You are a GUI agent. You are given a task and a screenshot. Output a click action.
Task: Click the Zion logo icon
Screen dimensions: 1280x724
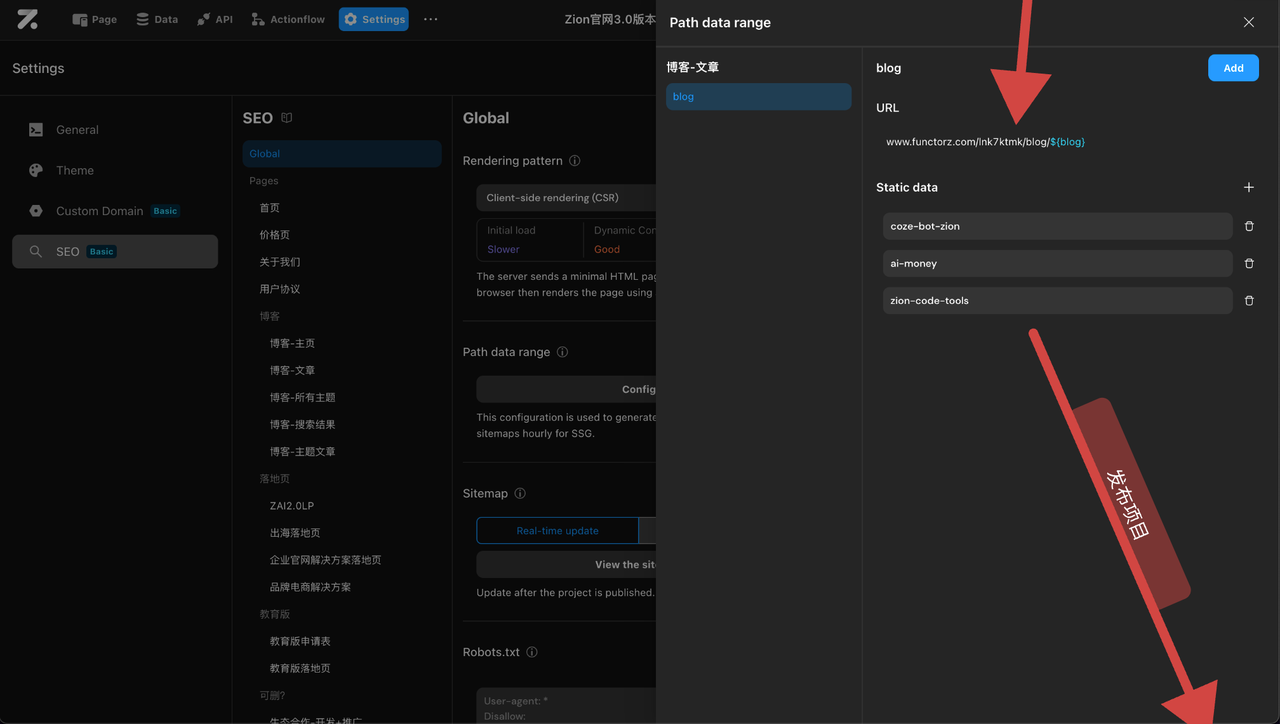28,19
